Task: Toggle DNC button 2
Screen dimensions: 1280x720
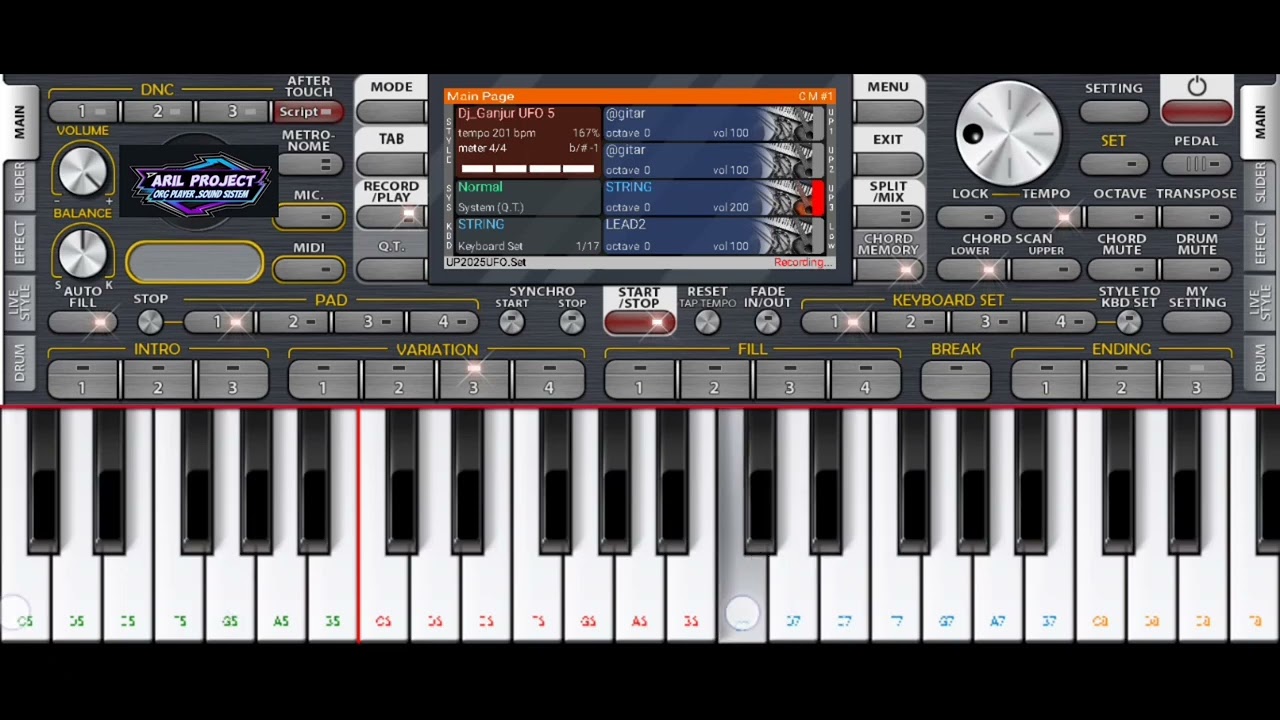Action: pyautogui.click(x=159, y=111)
